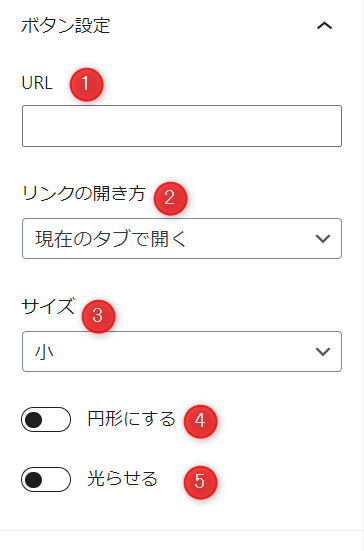Viewport: 364px width, 551px height.
Task: Click red badge number 5 beside 光らせる
Action: 200,481
